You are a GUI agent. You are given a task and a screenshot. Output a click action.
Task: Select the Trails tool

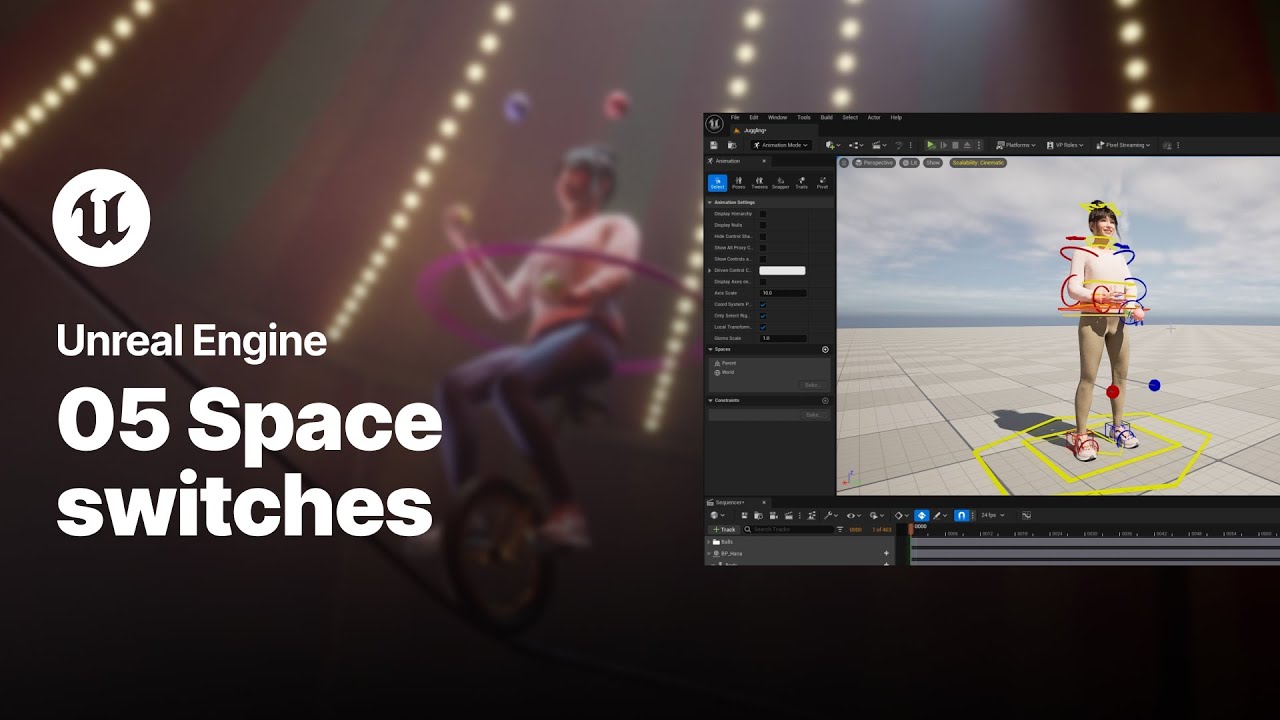(x=801, y=183)
